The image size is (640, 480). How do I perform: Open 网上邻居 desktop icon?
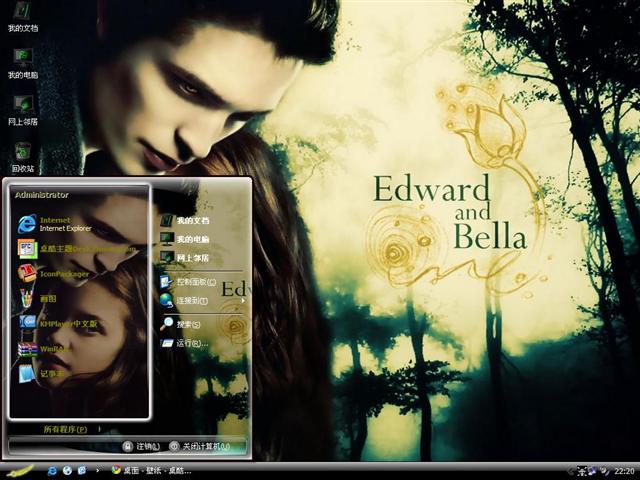click(23, 110)
